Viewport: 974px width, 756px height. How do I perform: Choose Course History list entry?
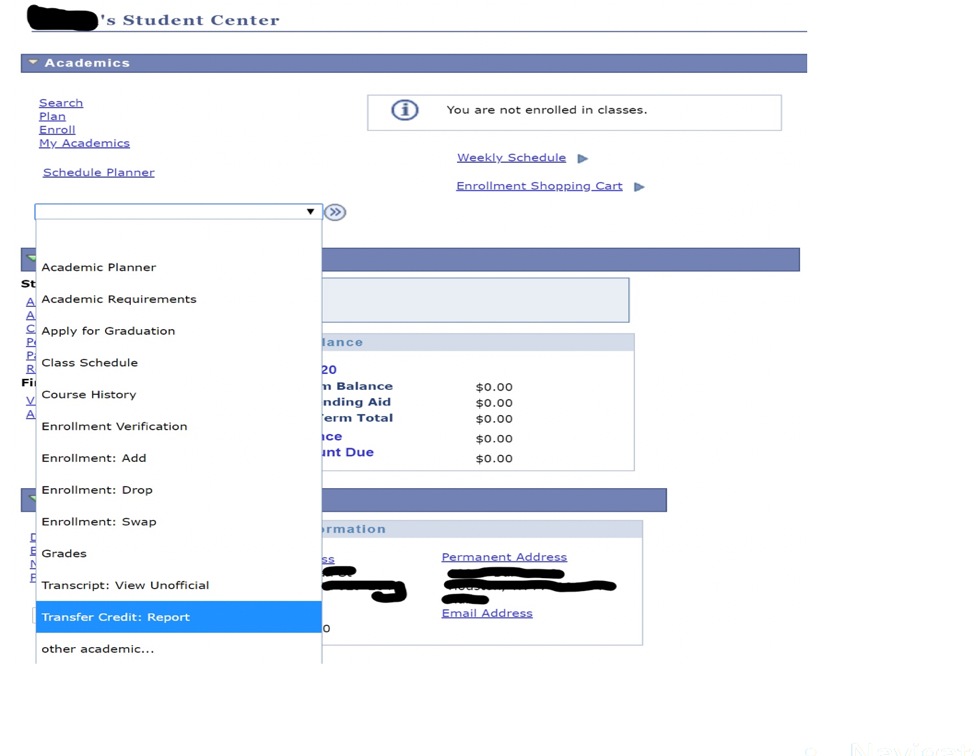click(88, 395)
